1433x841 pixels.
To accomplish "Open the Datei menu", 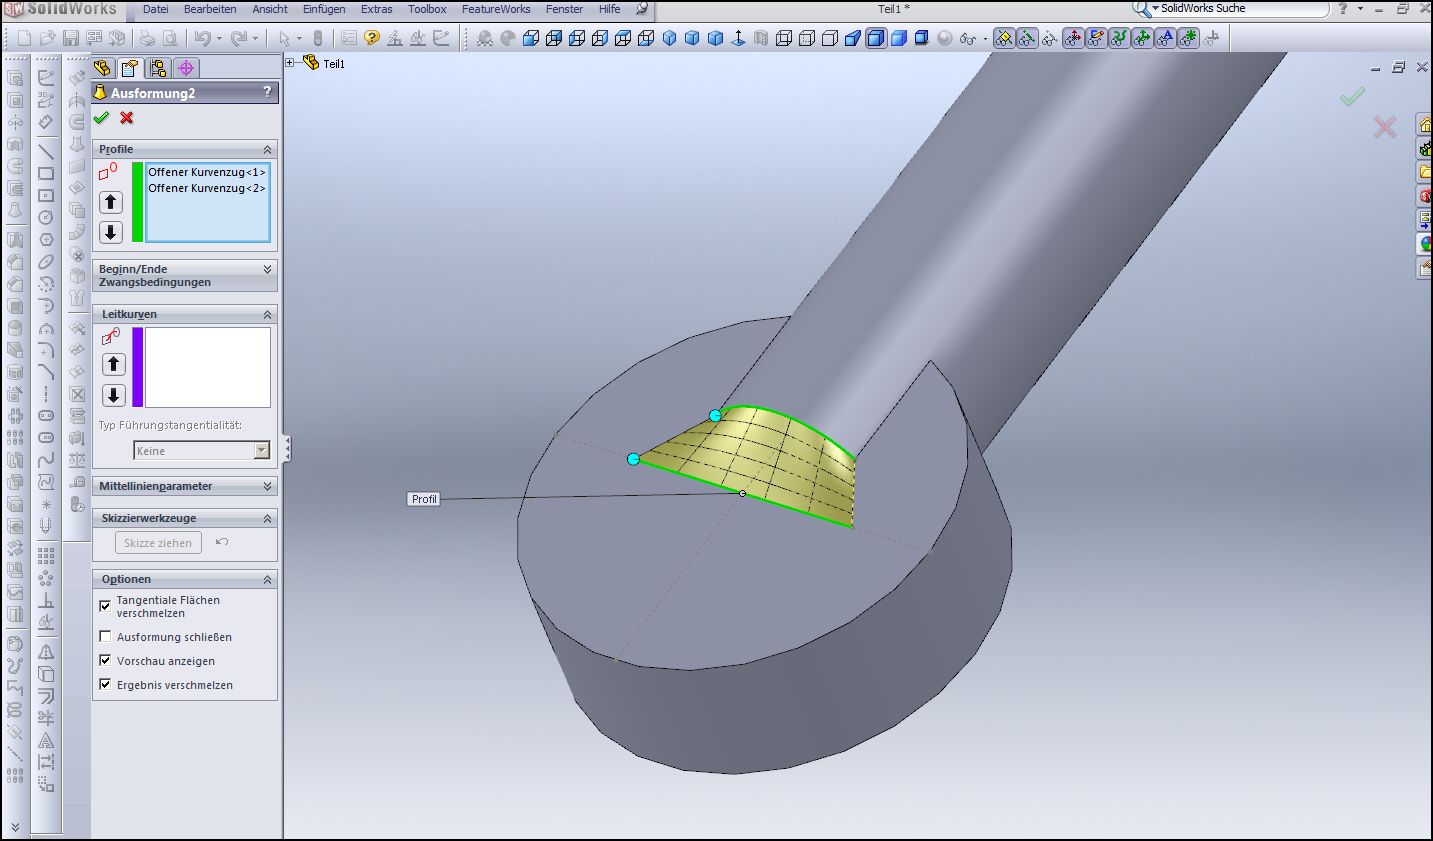I will (156, 9).
